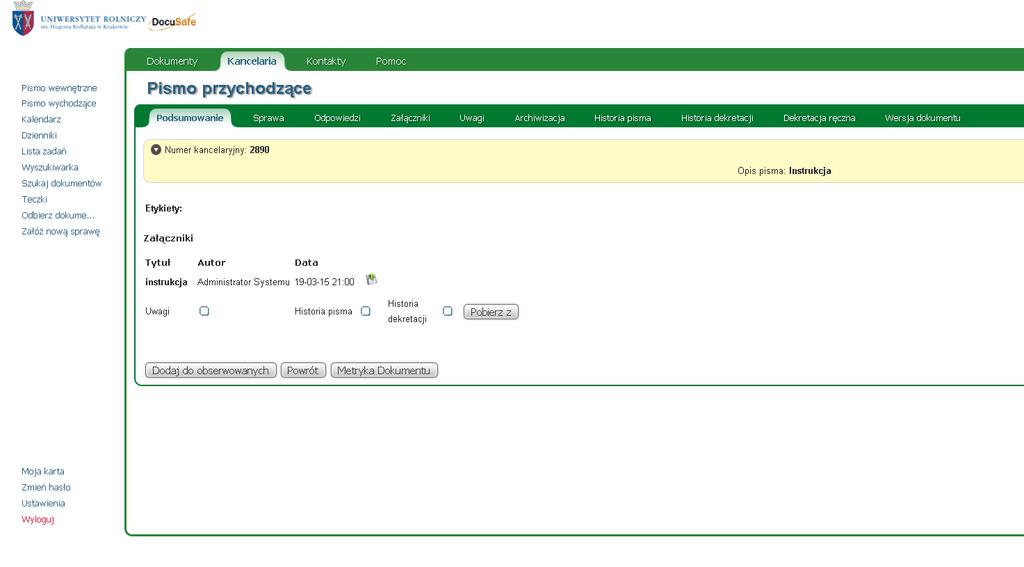Open Szukaj dokumentów sidebar link

pos(61,184)
